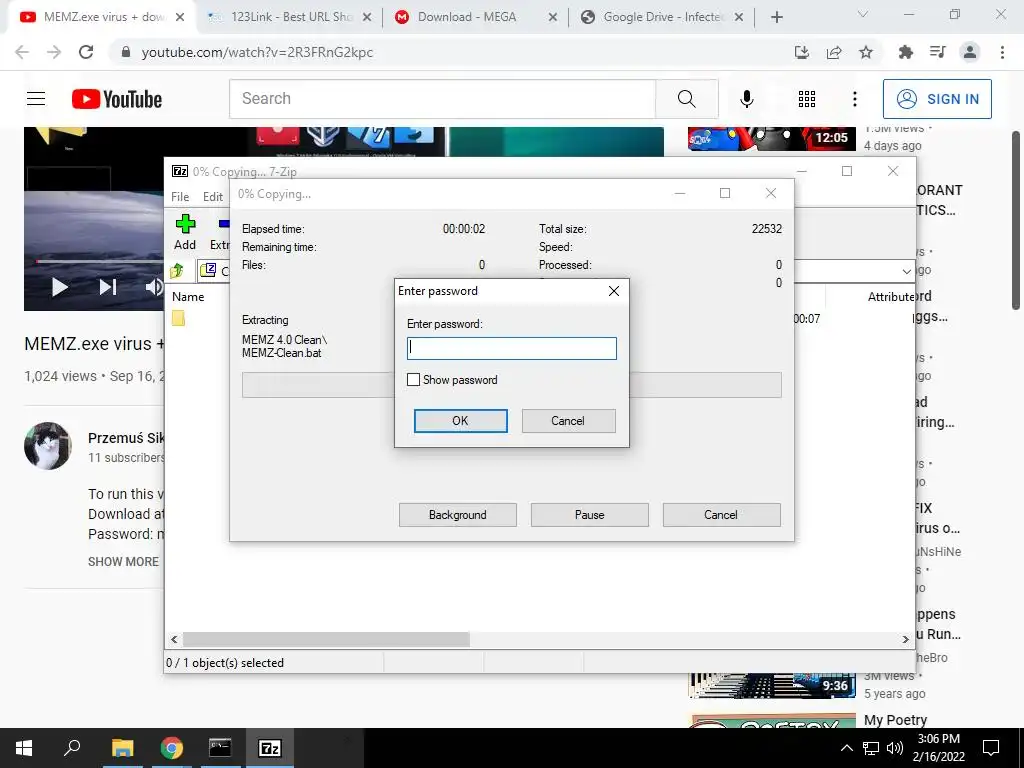1024x768 pixels.
Task: Click SHOW MORE in video description
Action: click(x=123, y=562)
